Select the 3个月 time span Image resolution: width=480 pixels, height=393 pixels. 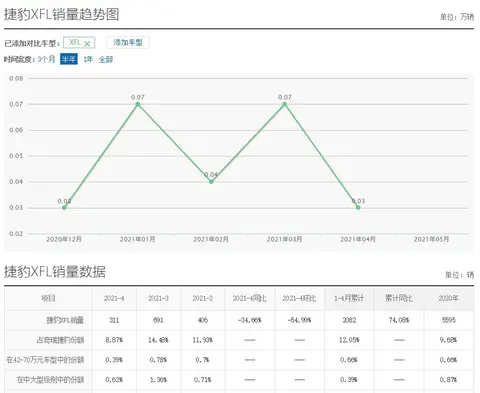(46, 59)
